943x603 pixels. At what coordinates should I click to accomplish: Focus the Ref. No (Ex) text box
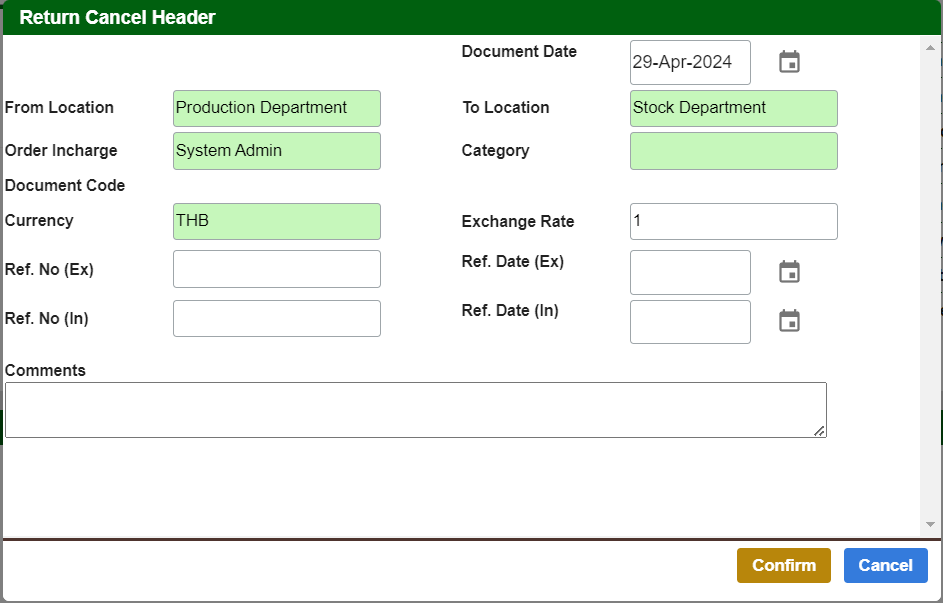tap(276, 269)
